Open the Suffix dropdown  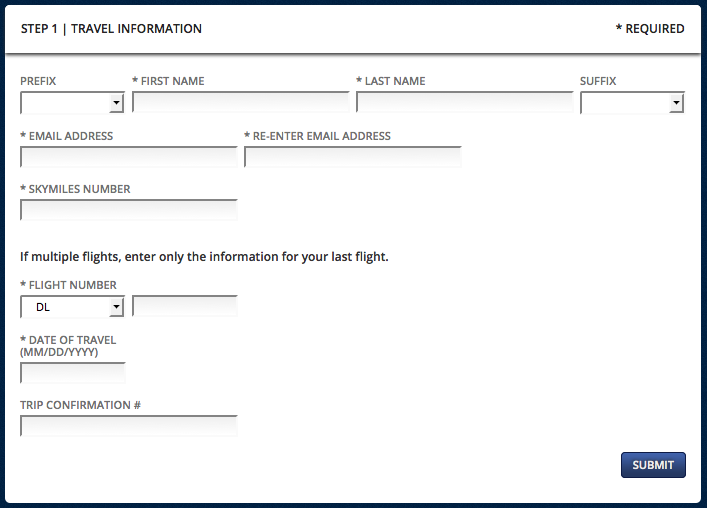coord(632,103)
